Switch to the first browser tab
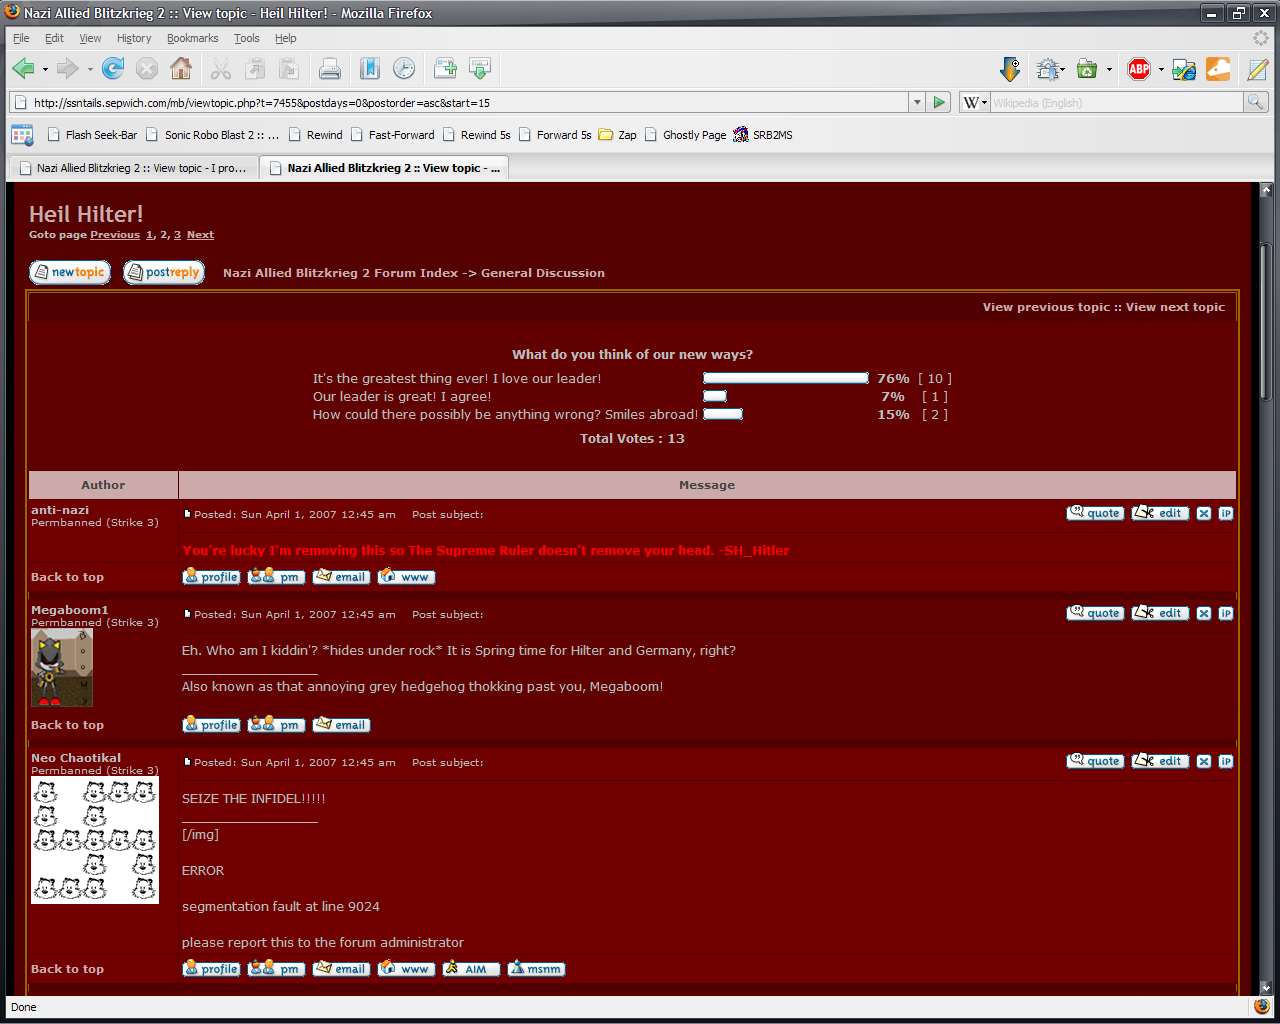The image size is (1280, 1024). click(x=133, y=168)
